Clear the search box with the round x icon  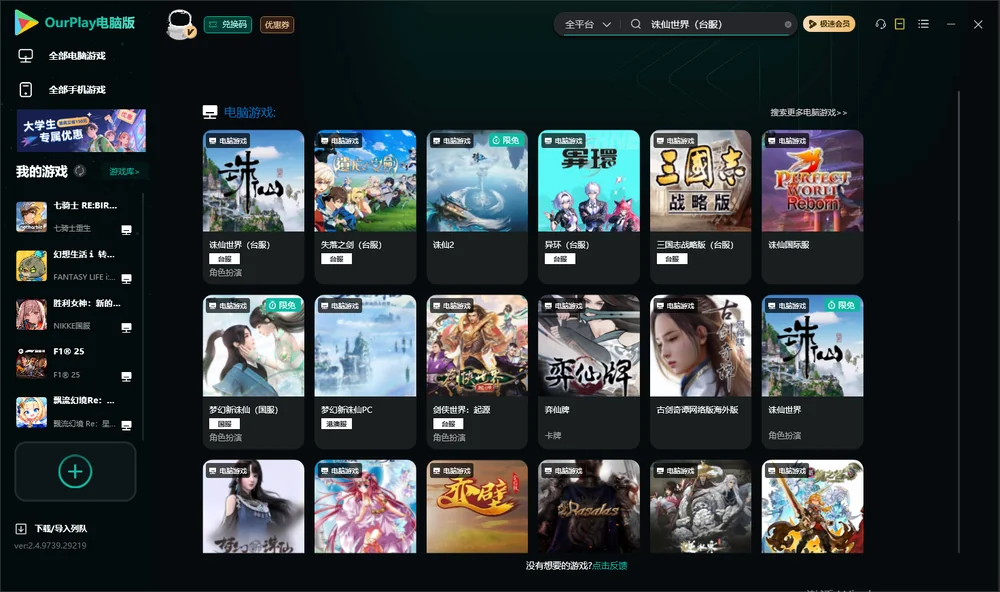[788, 24]
